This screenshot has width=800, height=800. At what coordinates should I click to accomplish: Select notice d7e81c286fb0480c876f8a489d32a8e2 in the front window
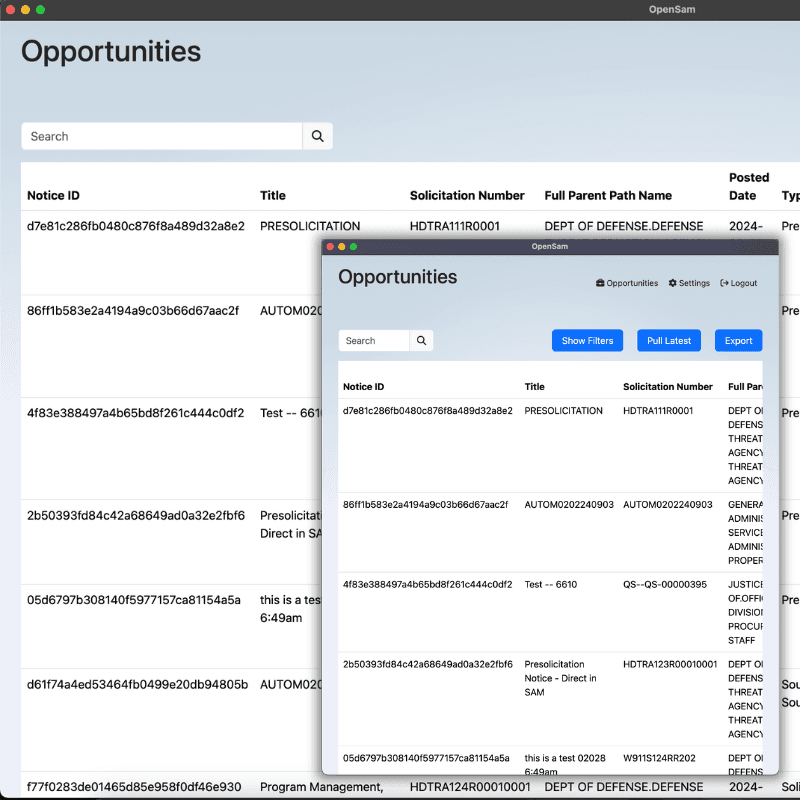tap(428, 411)
